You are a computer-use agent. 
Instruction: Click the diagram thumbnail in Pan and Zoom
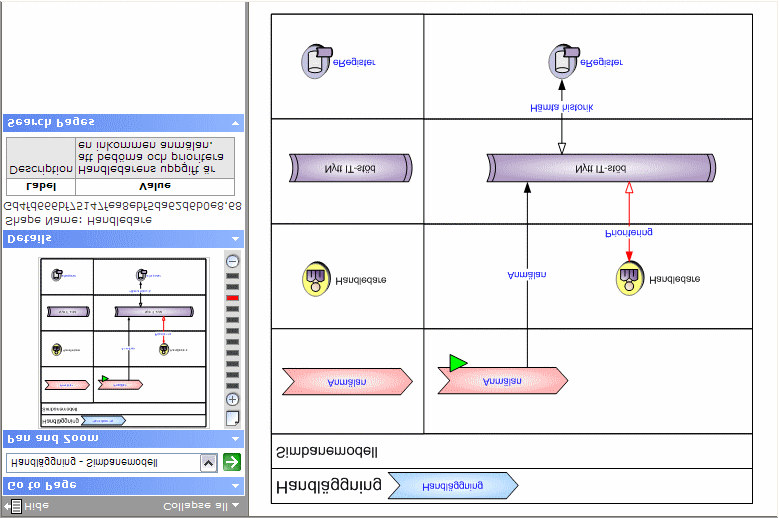tap(124, 343)
